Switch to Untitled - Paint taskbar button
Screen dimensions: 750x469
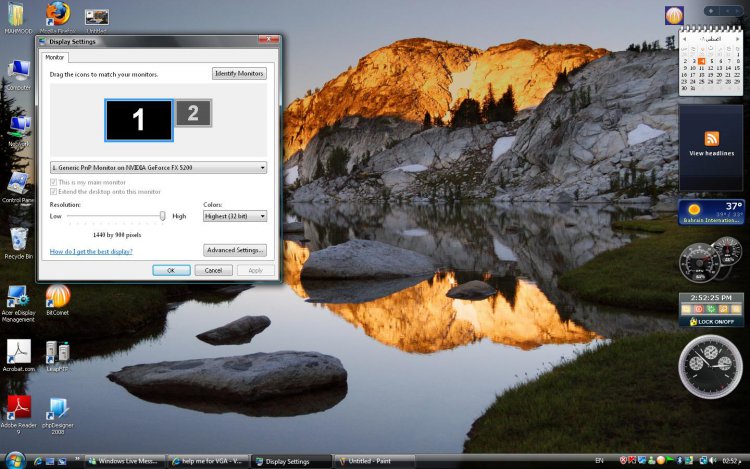[374, 461]
